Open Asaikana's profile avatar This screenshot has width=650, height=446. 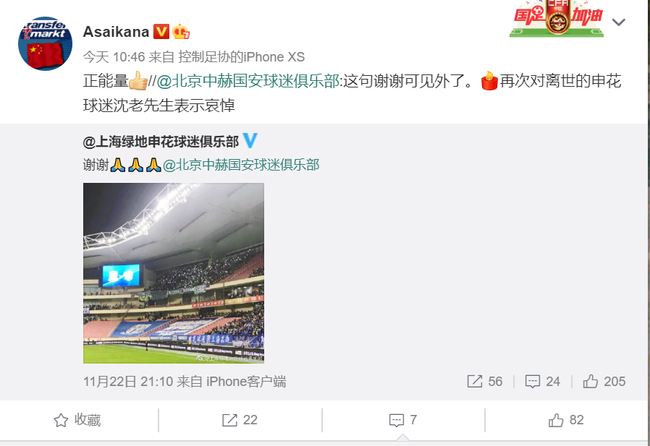pos(45,44)
